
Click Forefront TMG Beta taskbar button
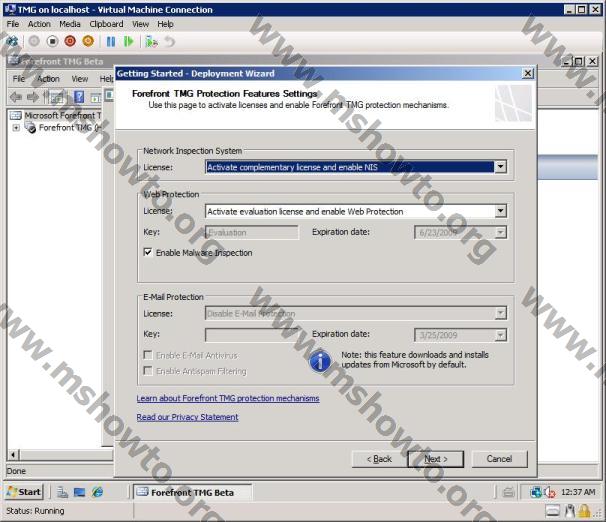[192, 492]
